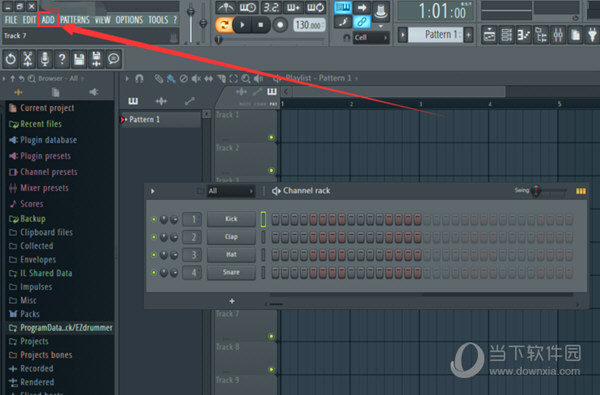Open the Cell snap selector dropdown
This screenshot has height=395, width=600.
tap(370, 38)
